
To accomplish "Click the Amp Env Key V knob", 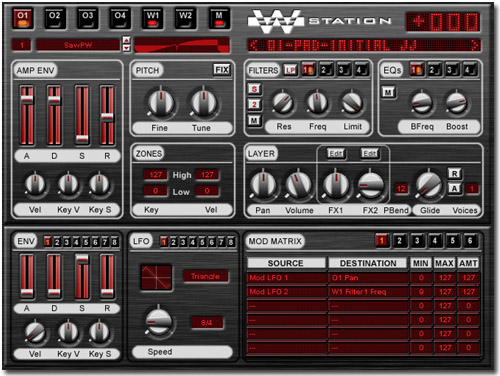I will point(68,184).
